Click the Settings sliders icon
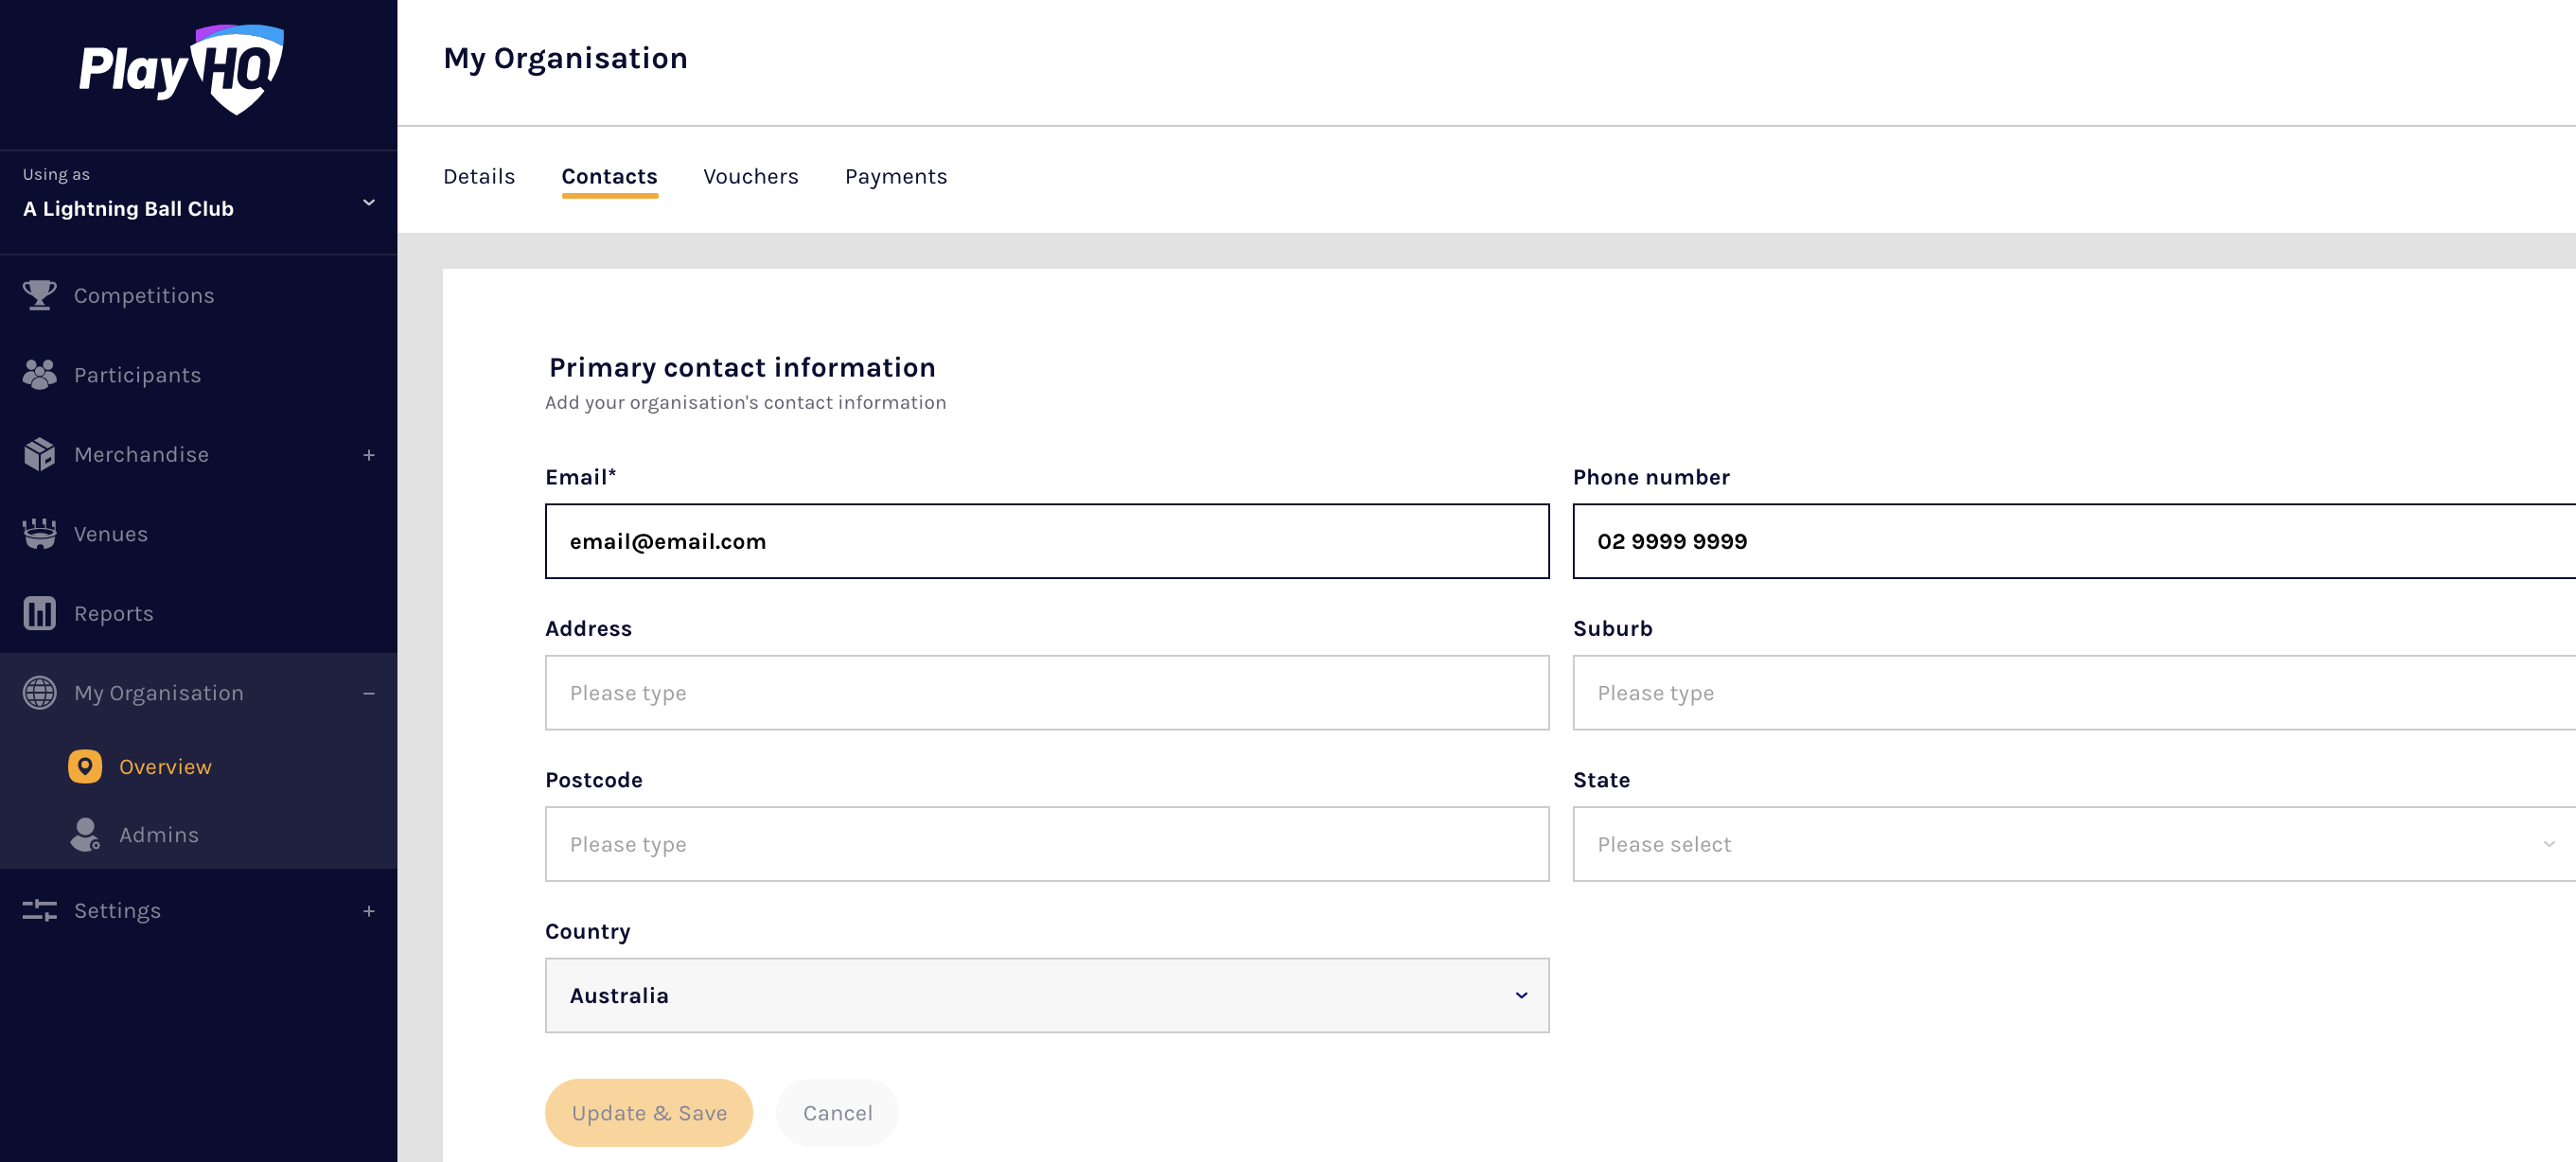 coord(40,911)
